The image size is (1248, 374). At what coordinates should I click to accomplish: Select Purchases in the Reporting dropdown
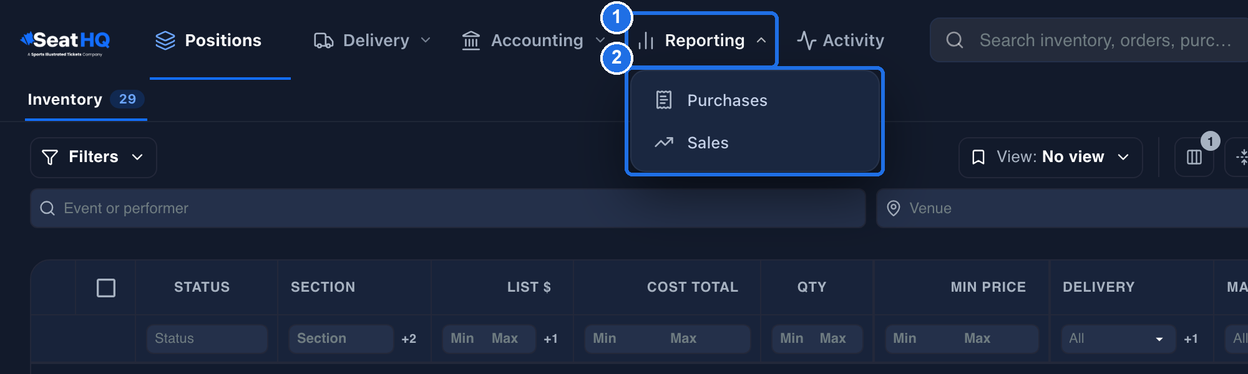click(754, 100)
